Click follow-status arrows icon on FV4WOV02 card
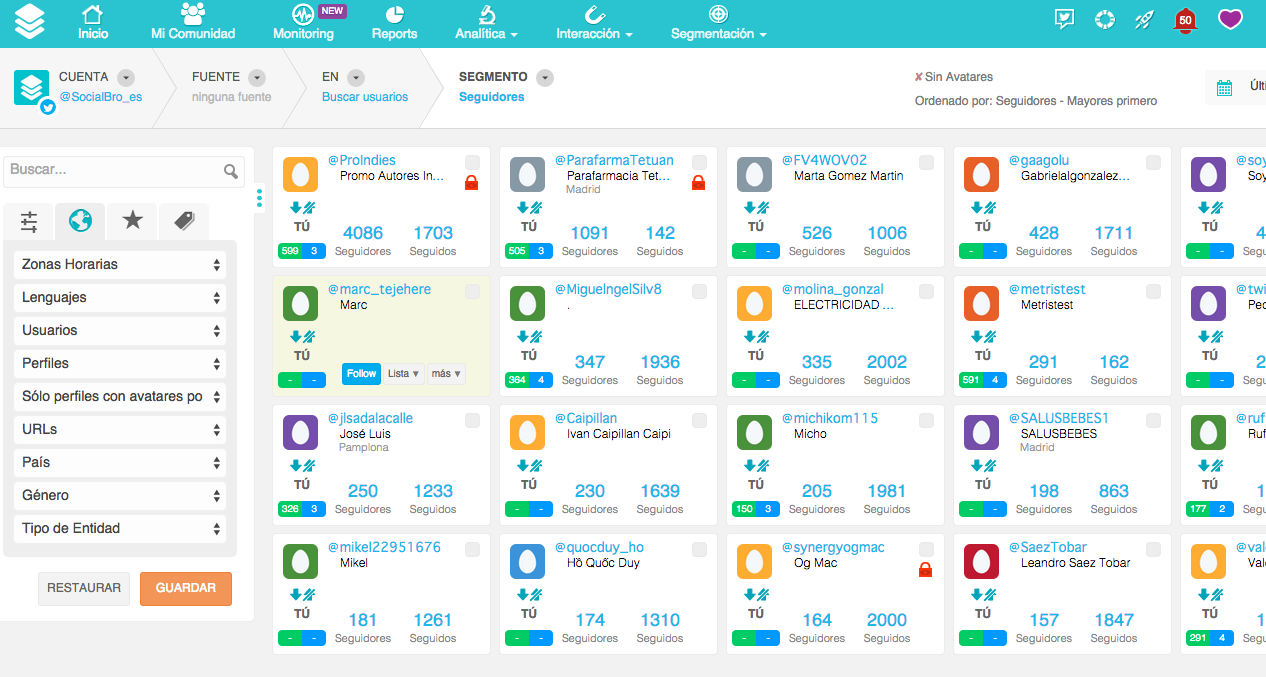The width and height of the screenshot is (1266, 677). 755,208
